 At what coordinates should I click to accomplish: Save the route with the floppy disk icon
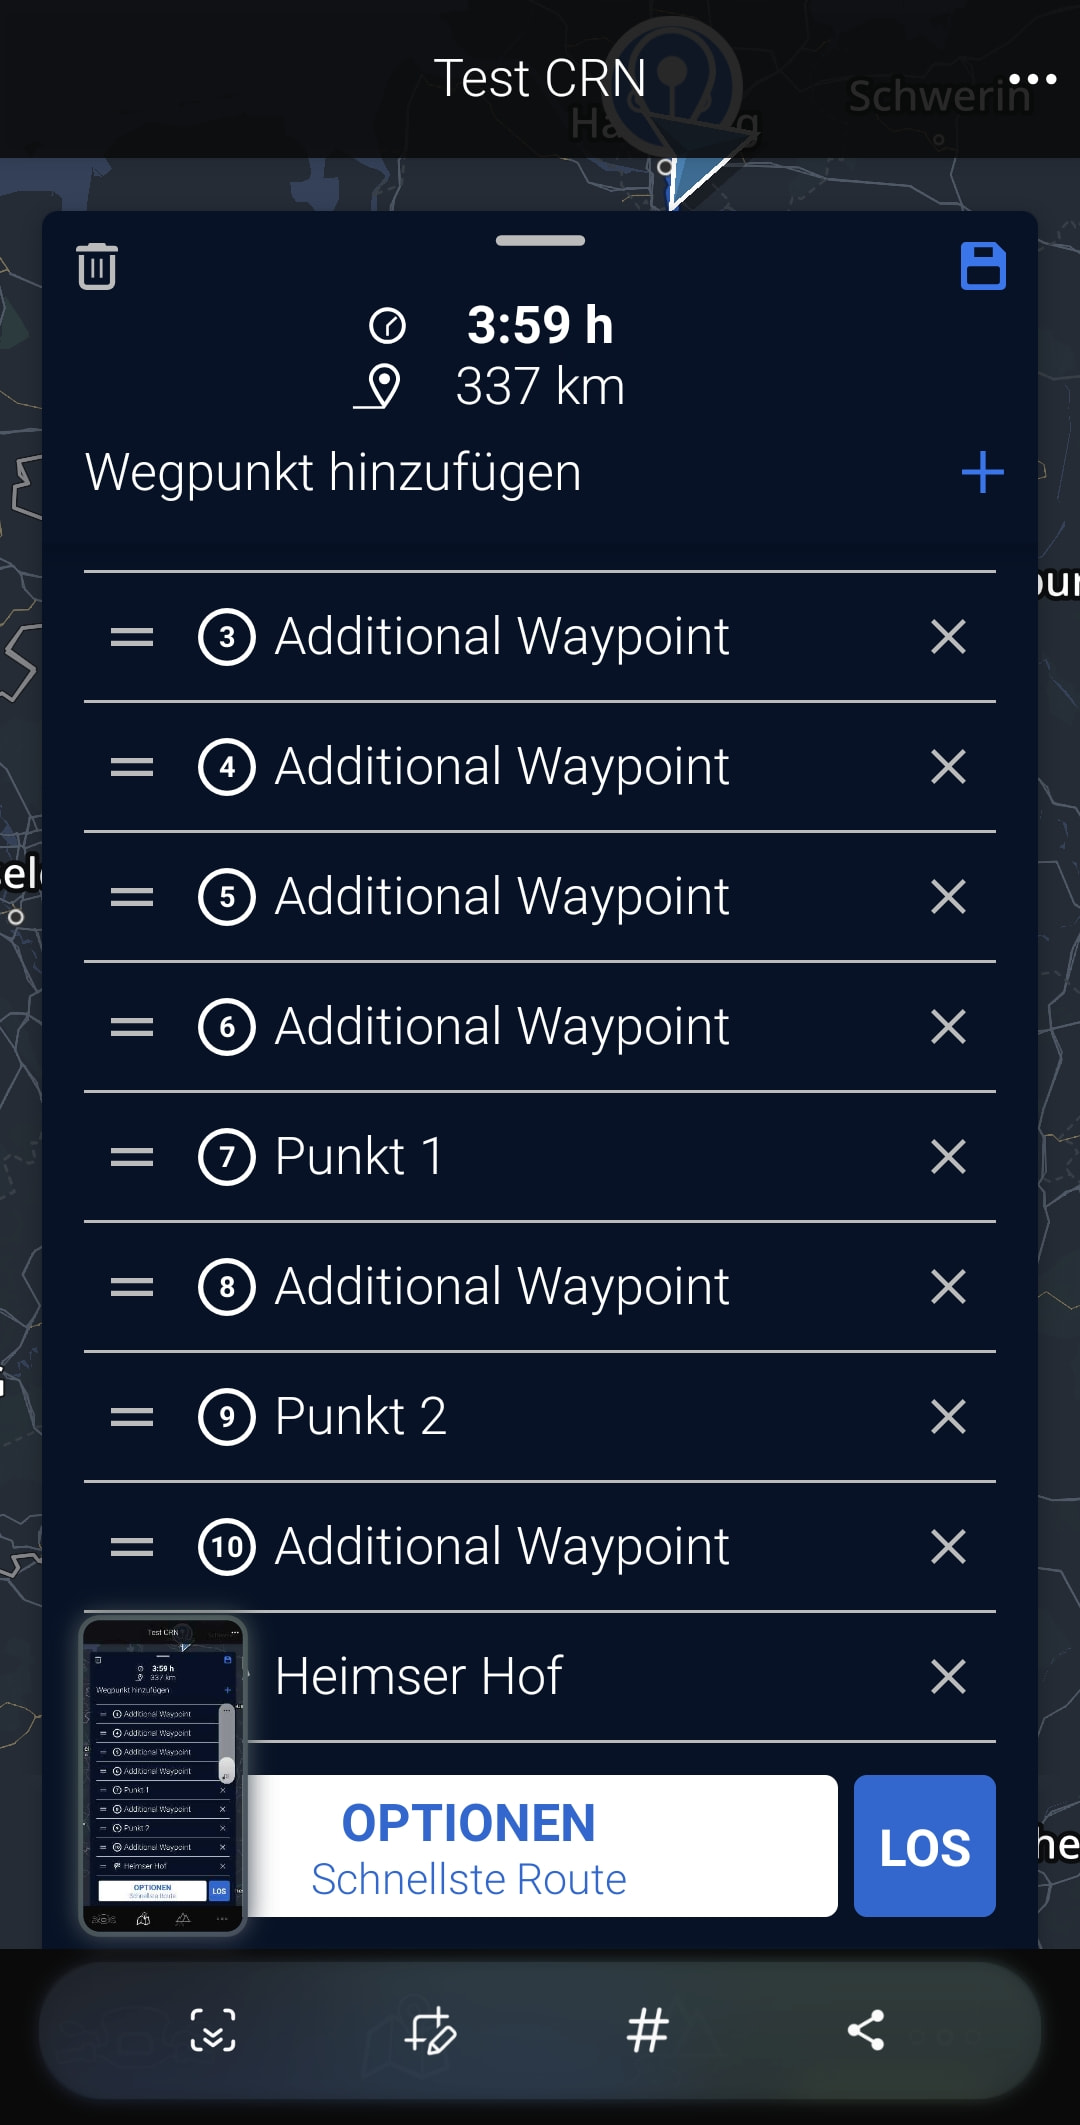coord(983,266)
